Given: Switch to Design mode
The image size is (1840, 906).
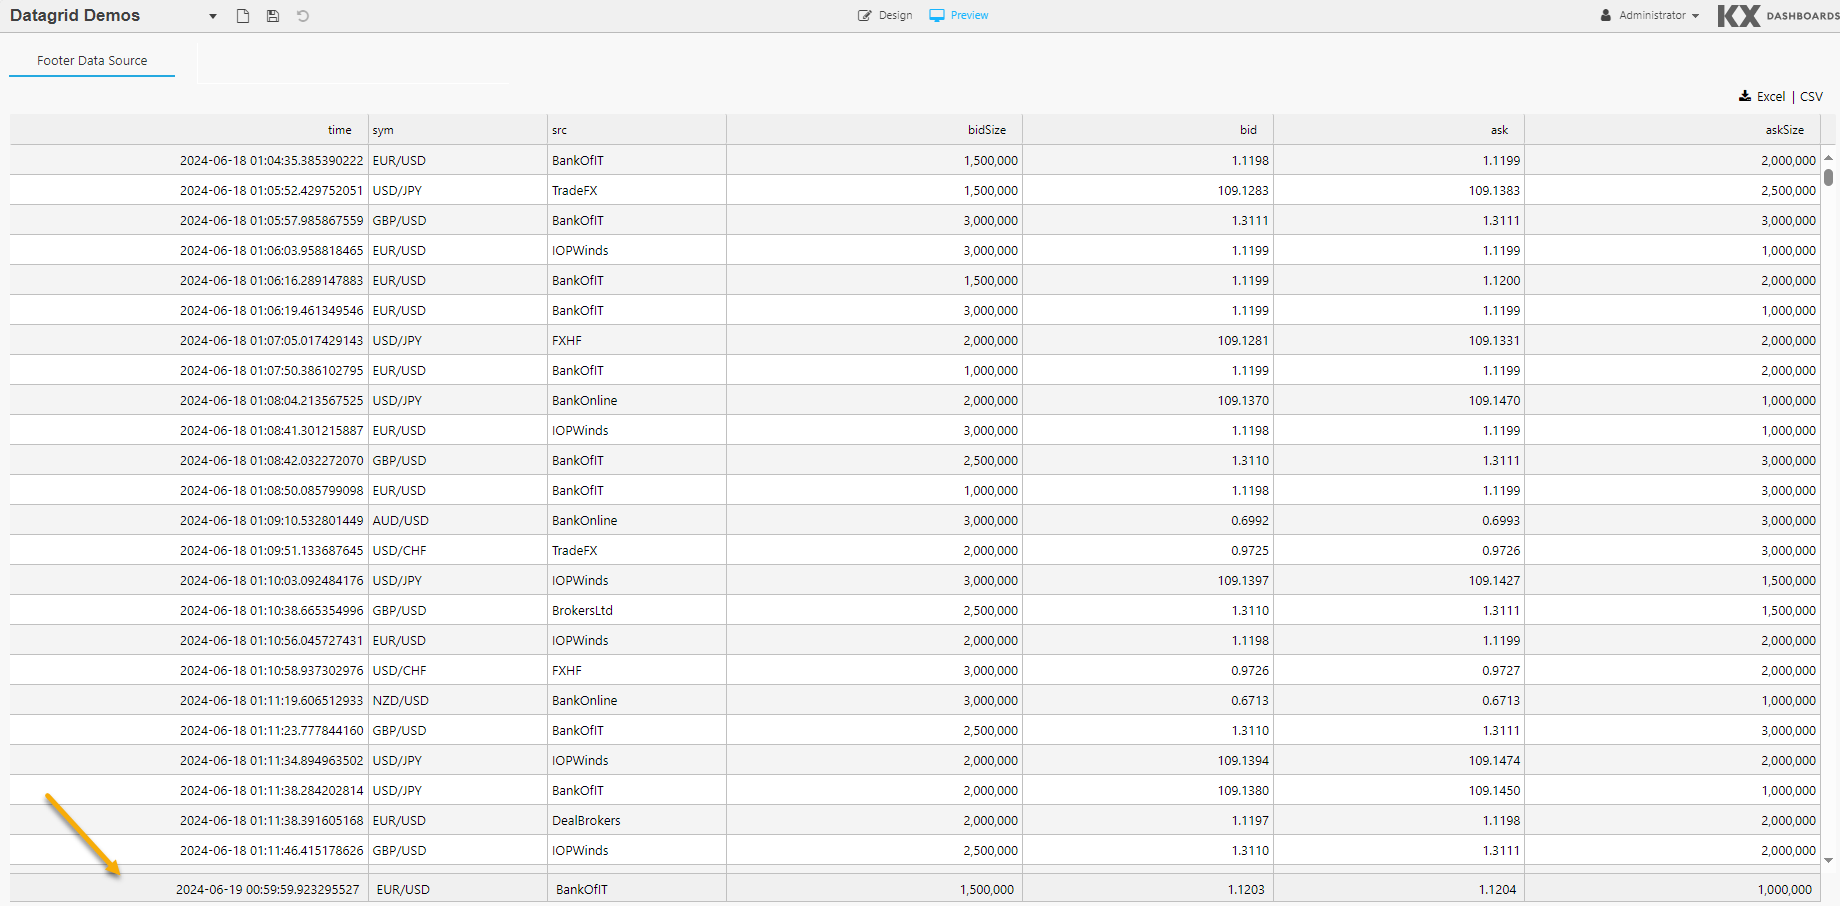Looking at the screenshot, I should (x=885, y=16).
